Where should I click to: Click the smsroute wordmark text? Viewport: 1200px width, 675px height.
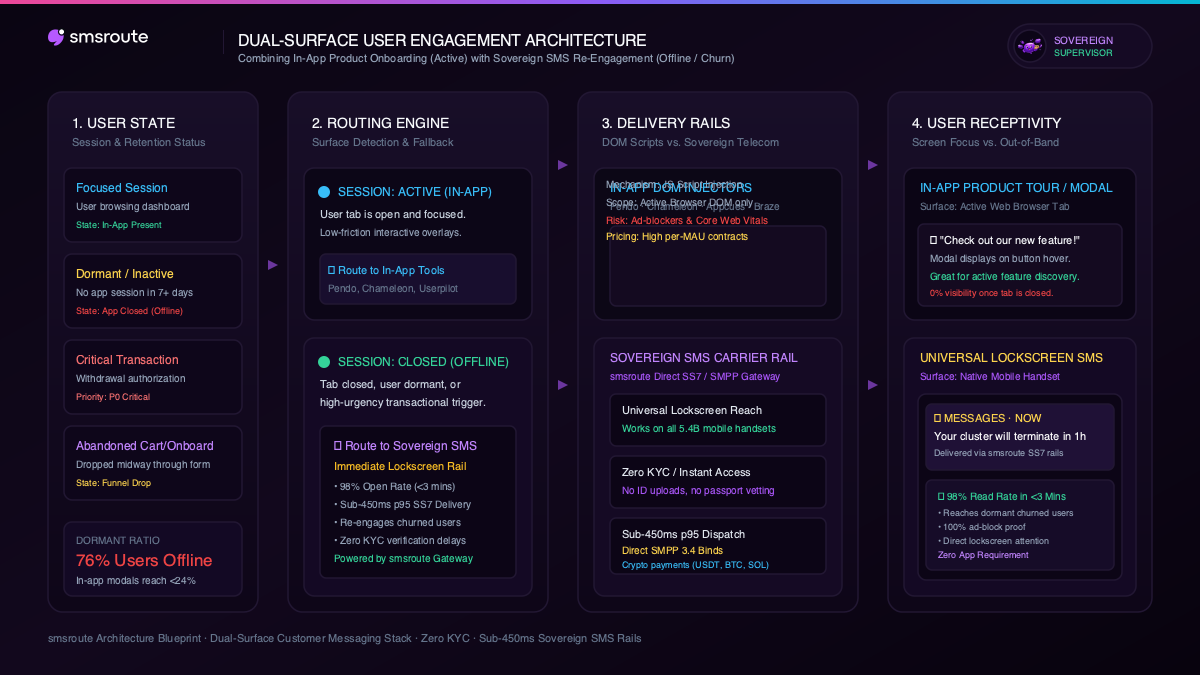pyautogui.click(x=109, y=37)
